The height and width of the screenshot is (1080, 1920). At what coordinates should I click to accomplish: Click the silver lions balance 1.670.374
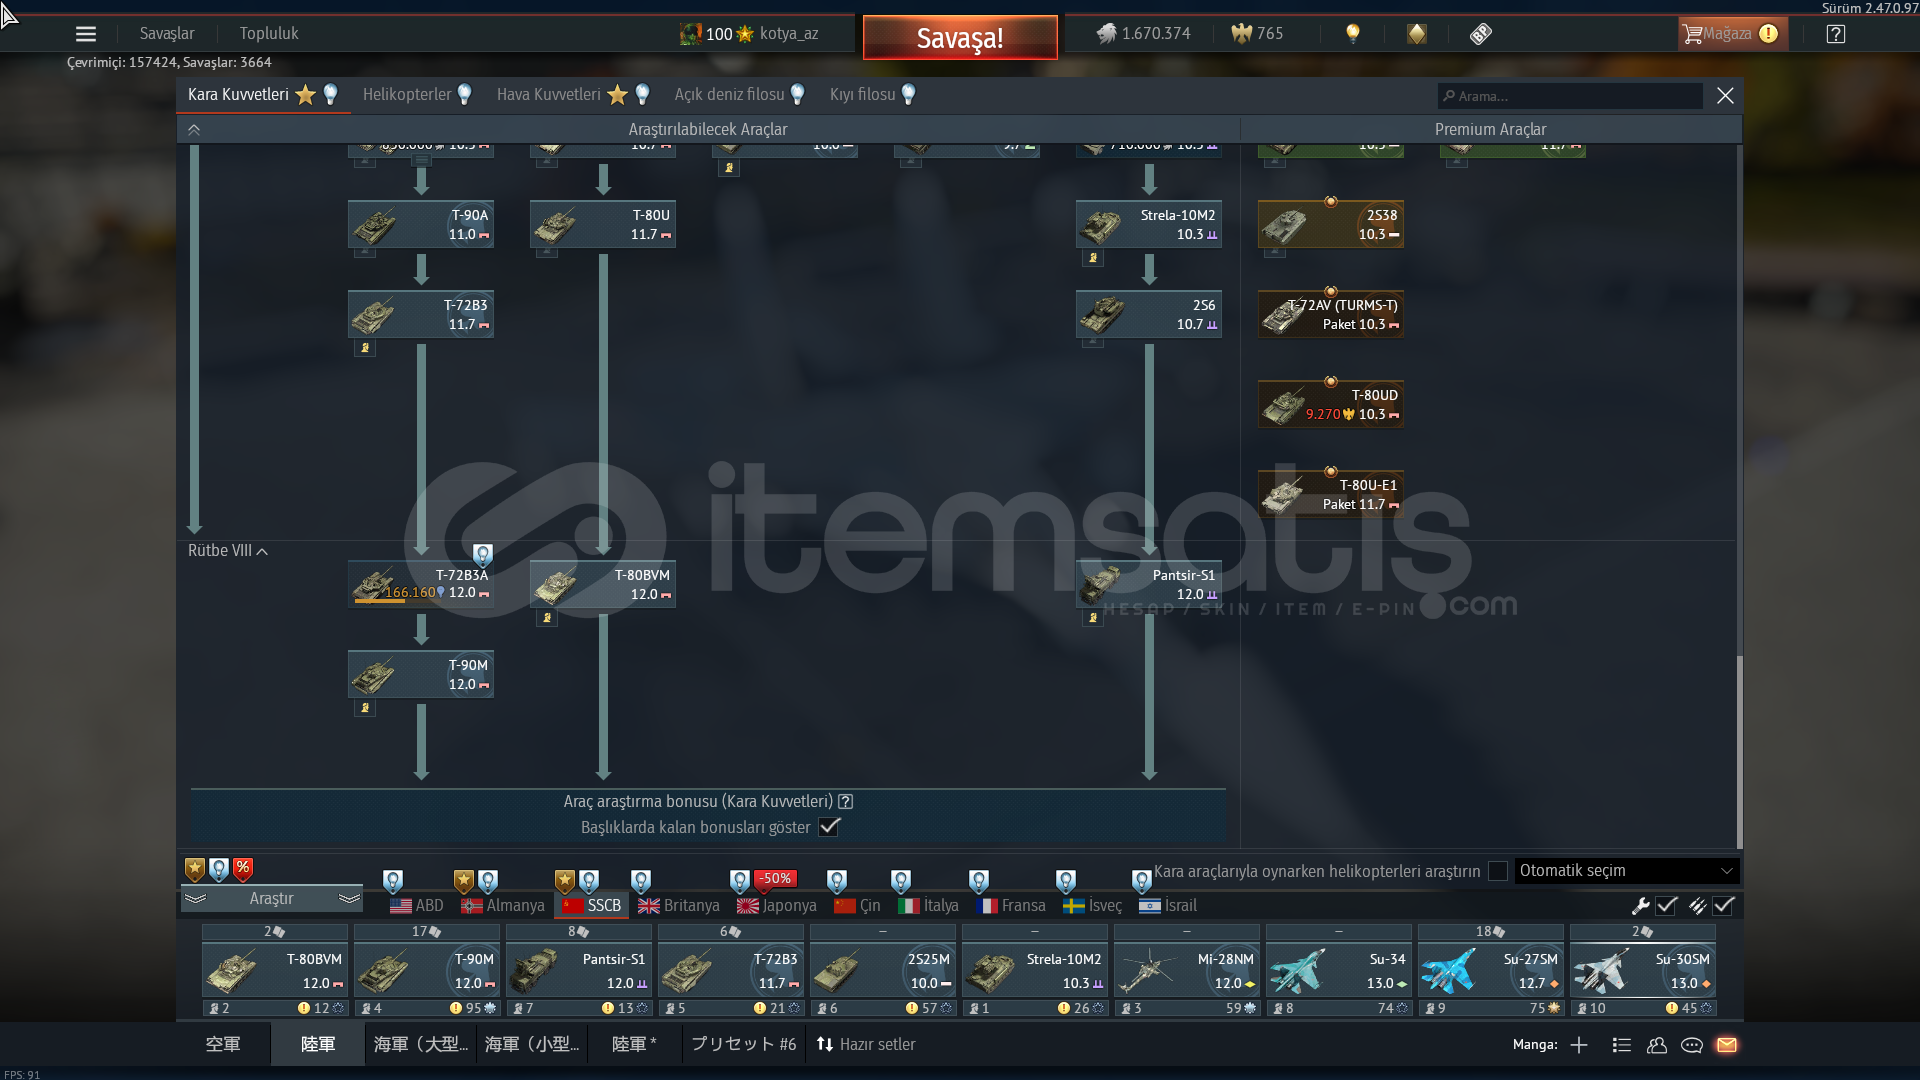tap(1143, 33)
